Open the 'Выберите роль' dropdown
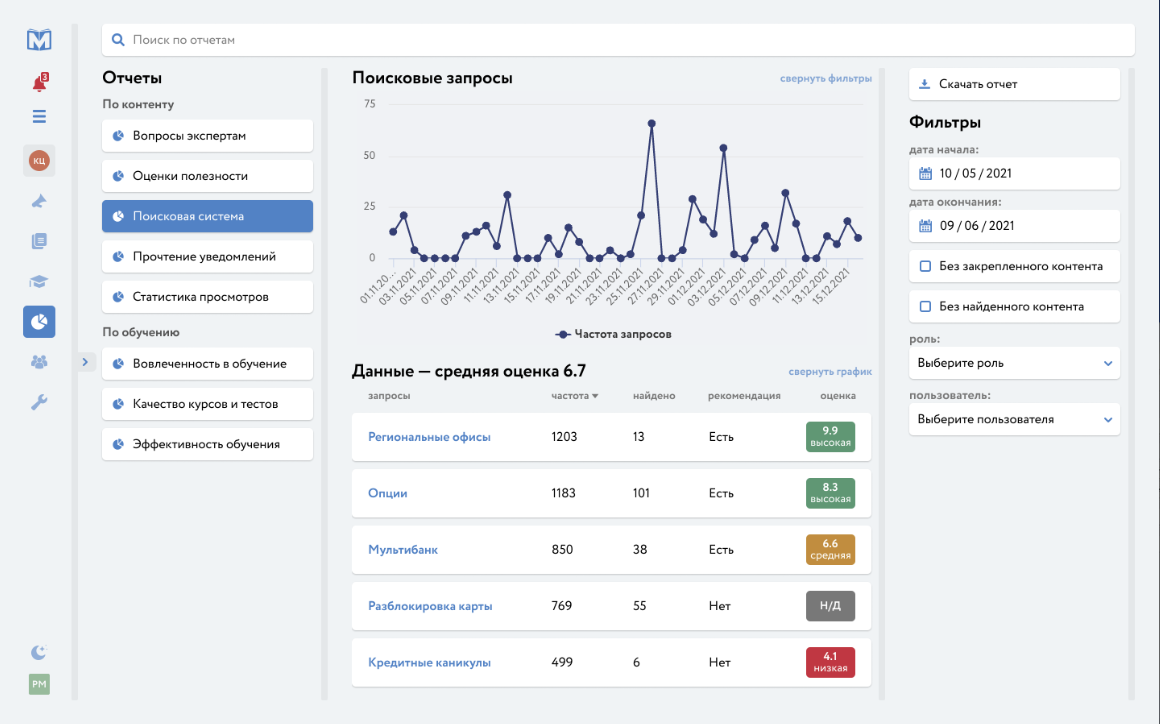 pyautogui.click(x=1014, y=363)
